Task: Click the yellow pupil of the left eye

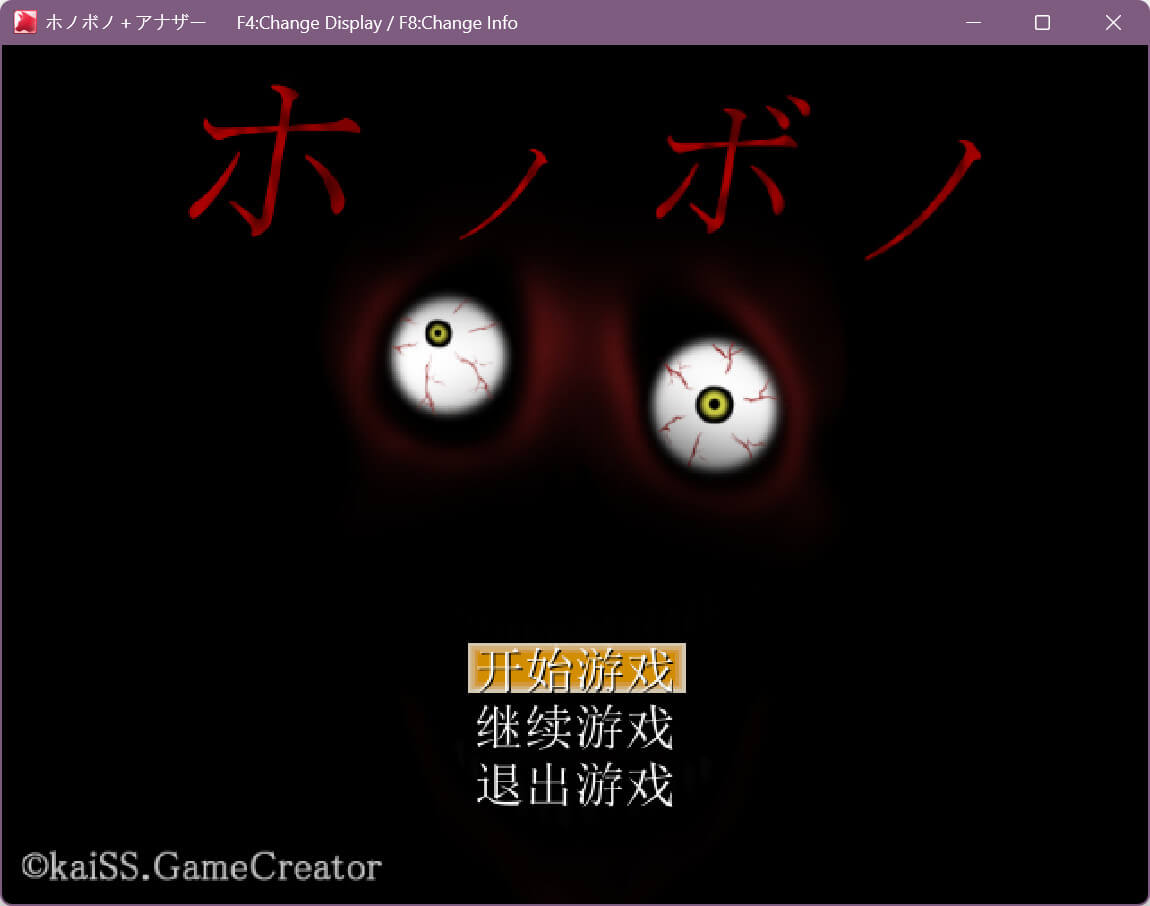Action: [438, 333]
